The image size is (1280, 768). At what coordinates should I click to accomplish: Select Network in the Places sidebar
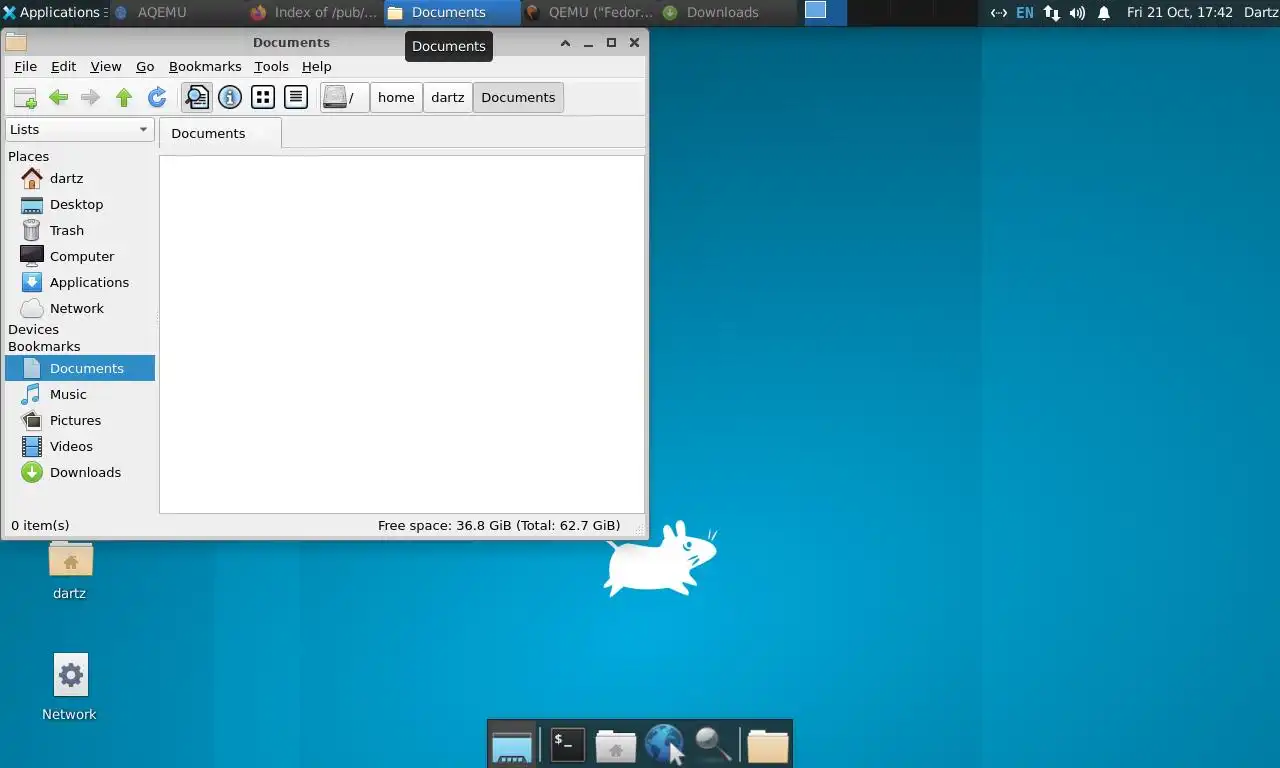pyautogui.click(x=80, y=308)
